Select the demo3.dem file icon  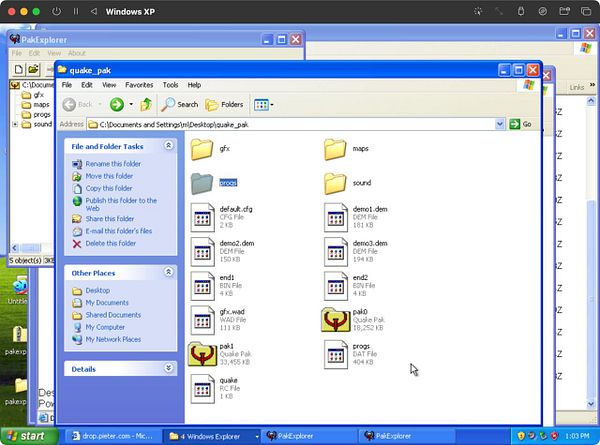click(x=336, y=252)
